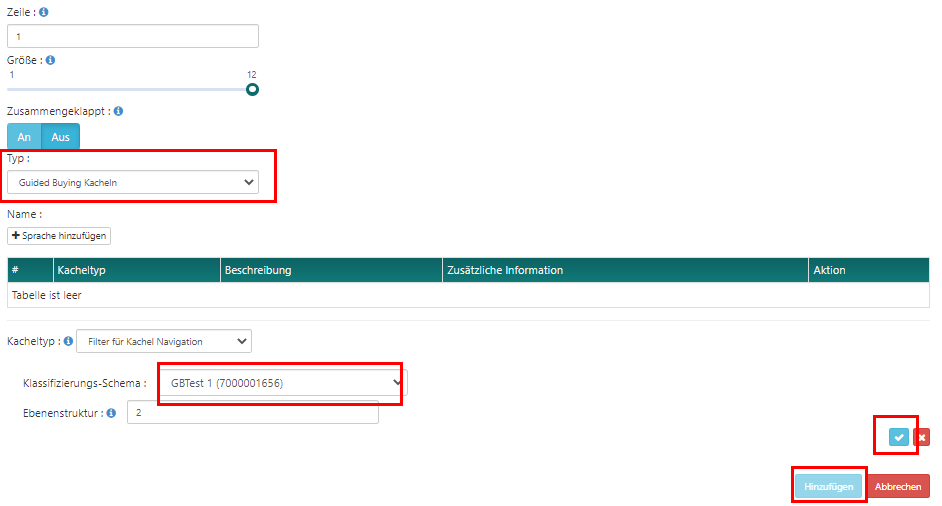Click the info icon next to Ebenenstruktur
This screenshot has height=506, width=942.
coord(111,412)
